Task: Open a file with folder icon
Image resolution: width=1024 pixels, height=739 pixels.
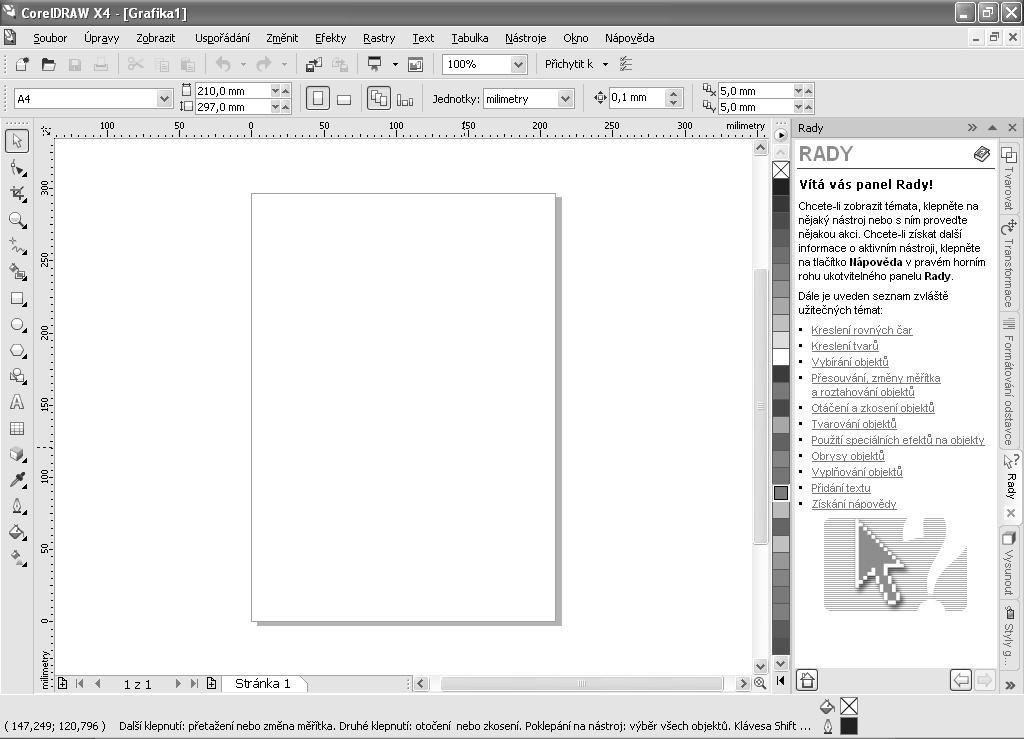Action: 48,64
